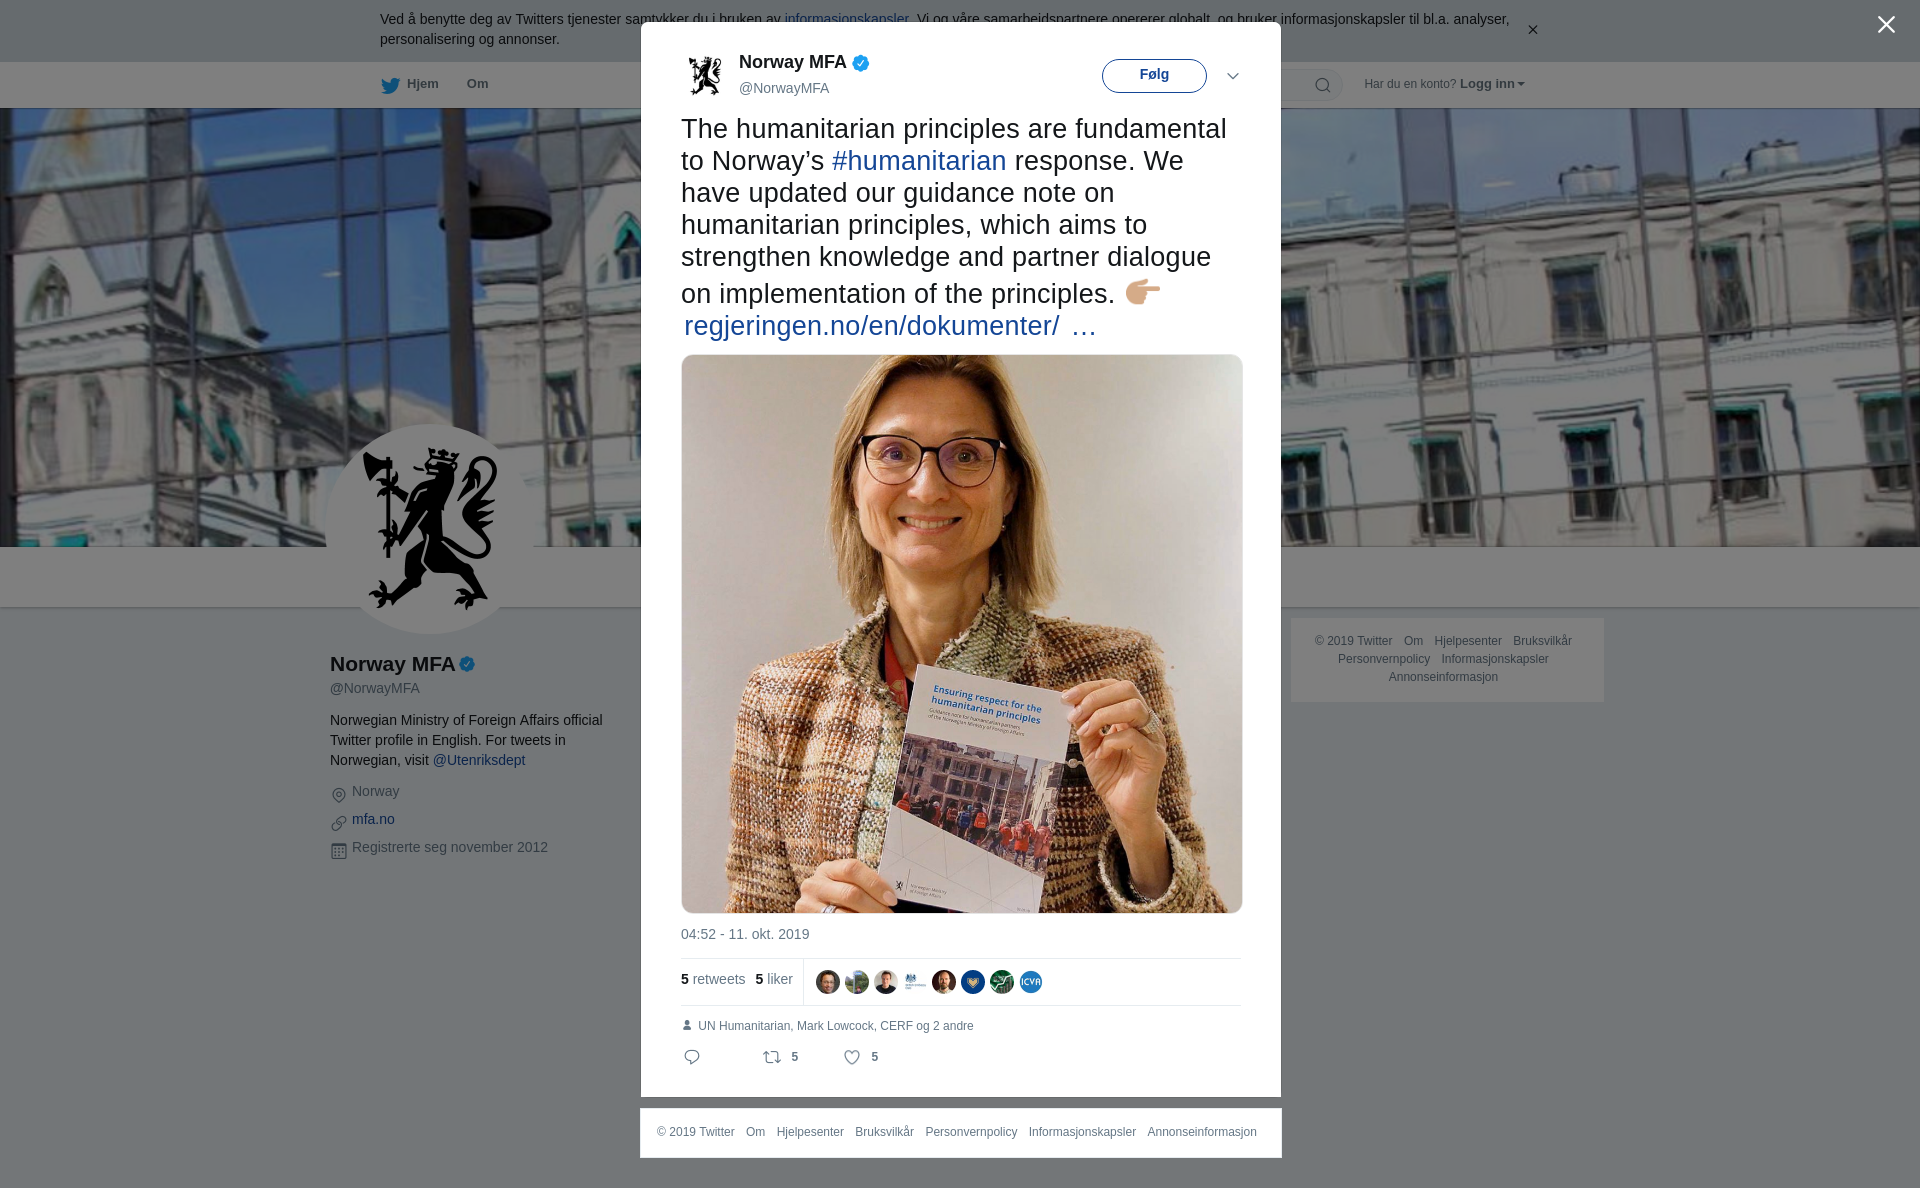Screen dimensions: 1920x1188
Task: Open the regjeringen.no/en/dokumenter link
Action: pos(872,326)
